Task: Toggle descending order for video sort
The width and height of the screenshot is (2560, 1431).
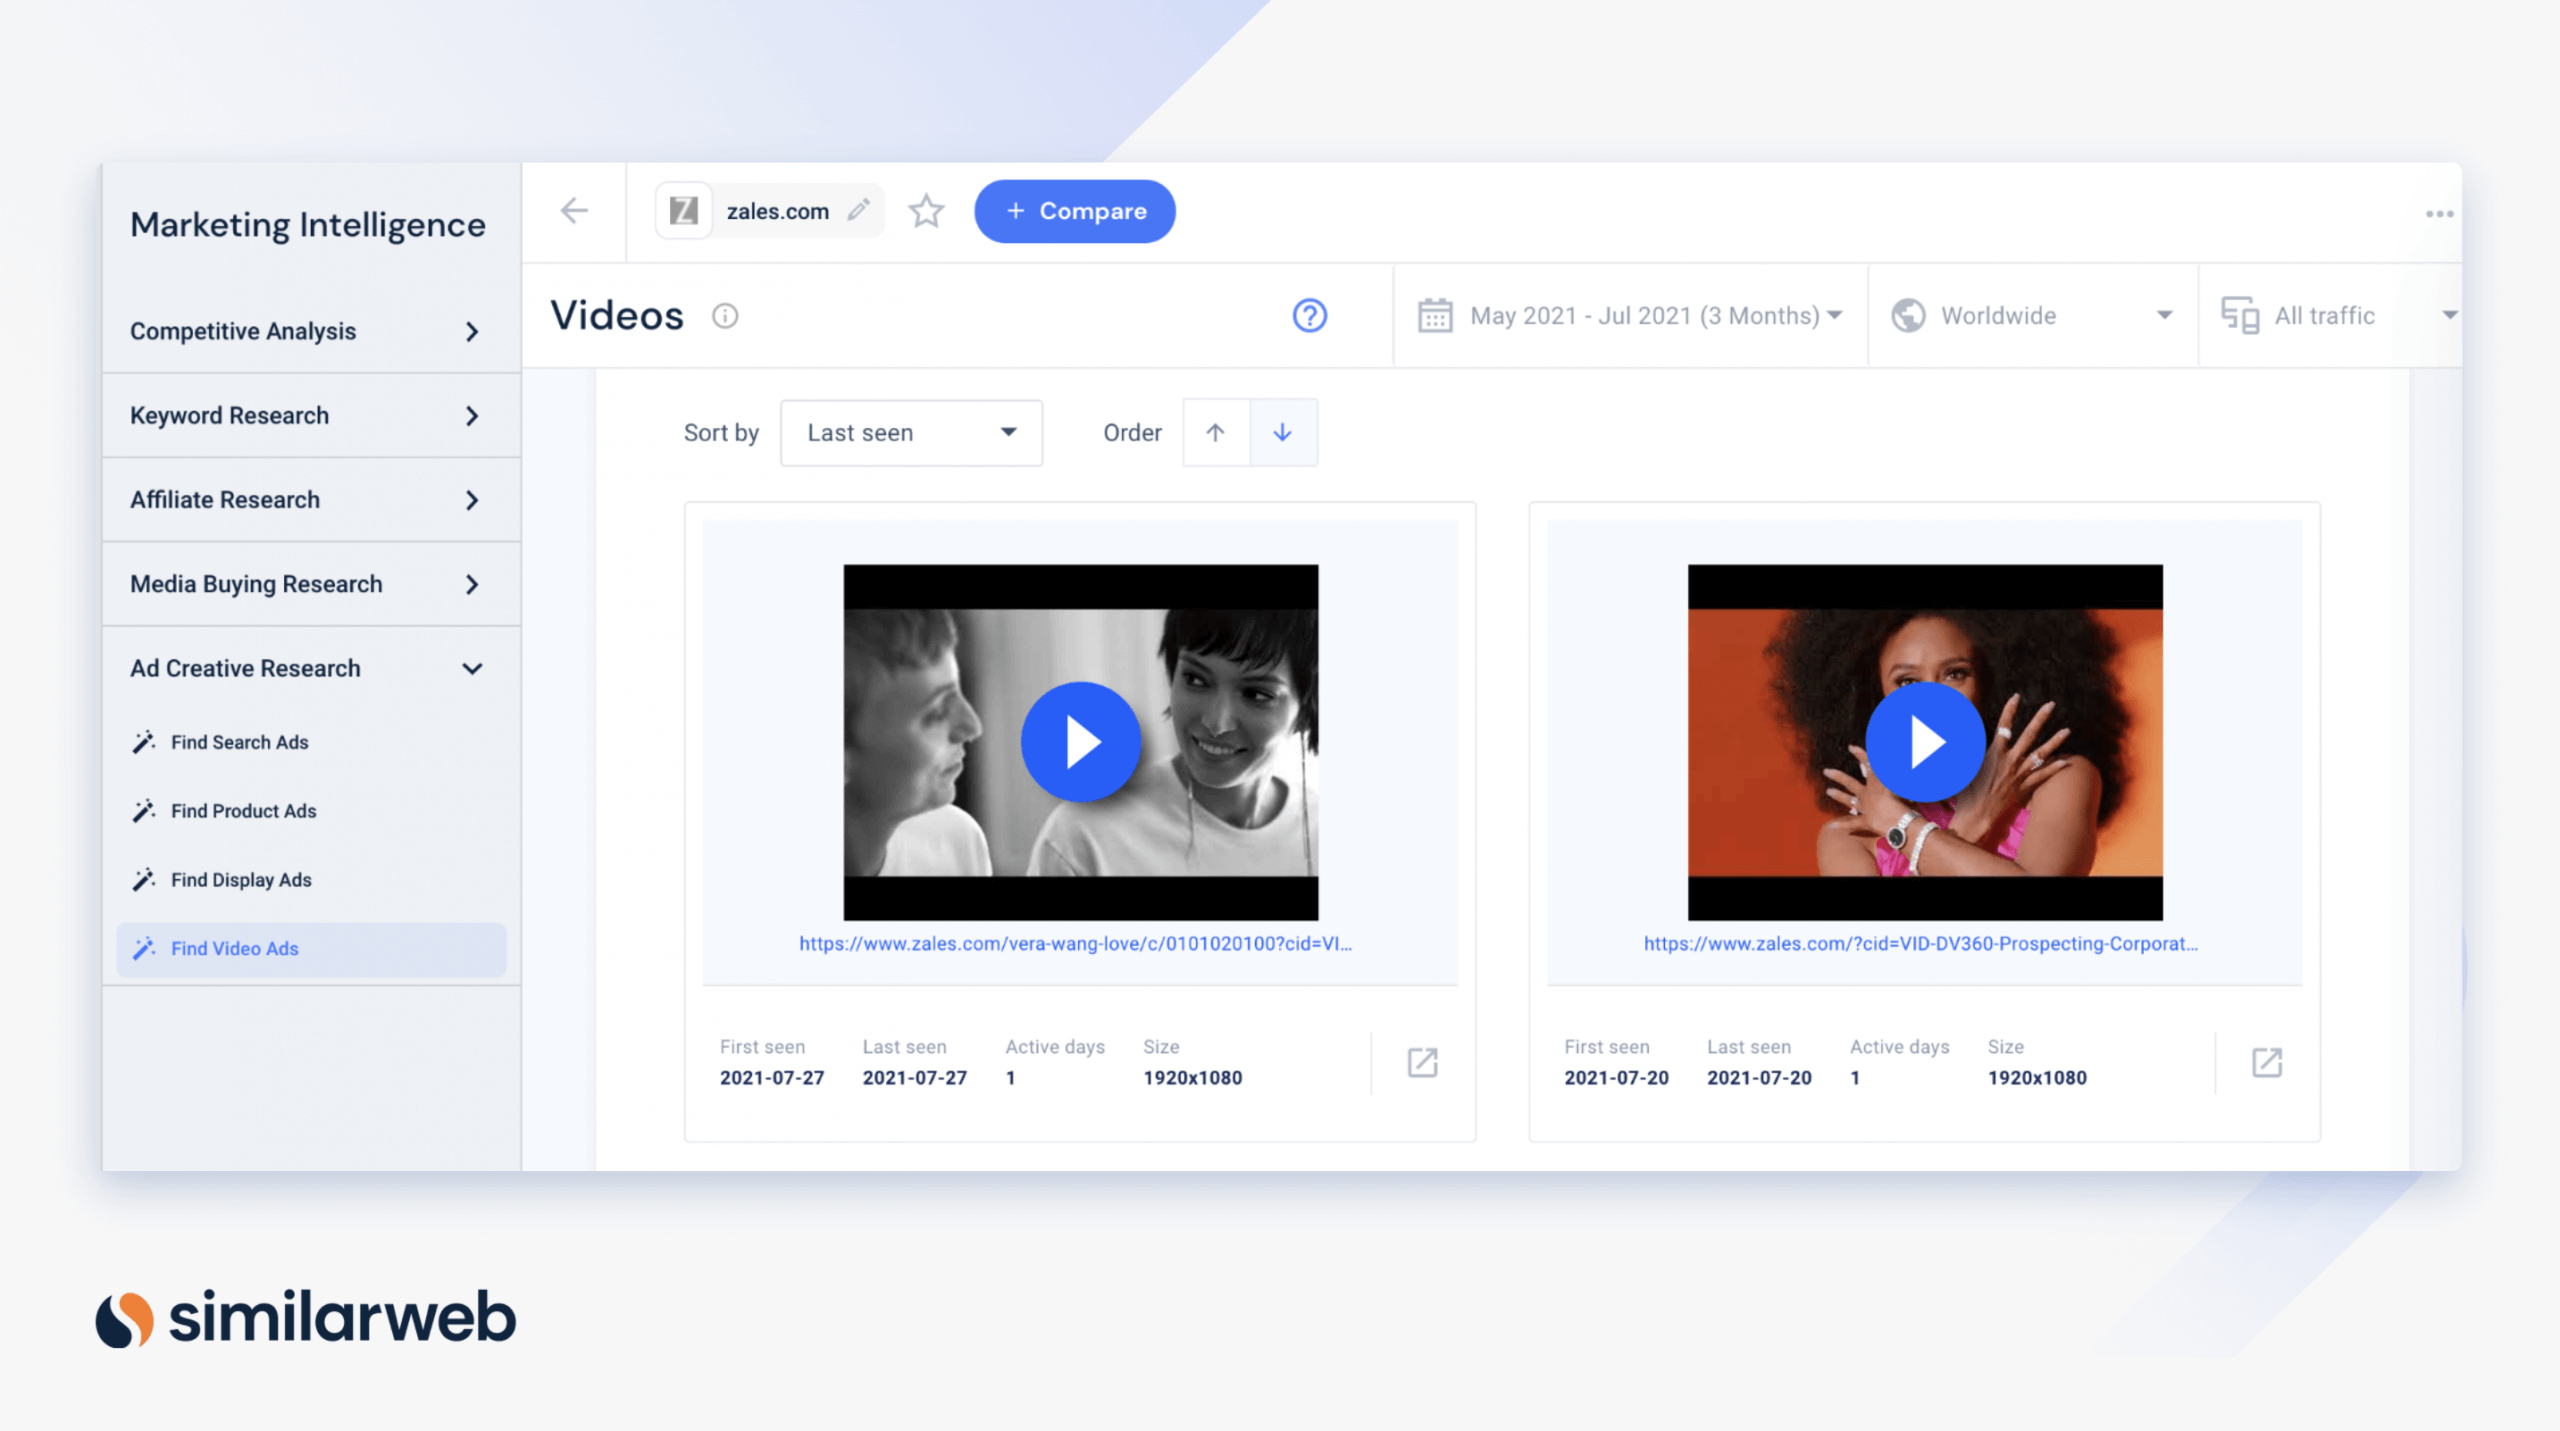Action: tap(1282, 431)
